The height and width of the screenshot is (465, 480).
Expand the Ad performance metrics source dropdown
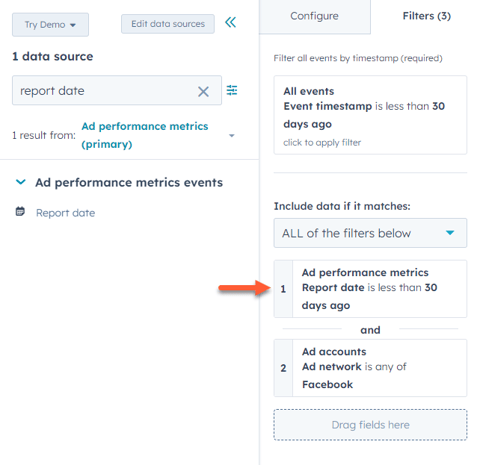coord(232,136)
